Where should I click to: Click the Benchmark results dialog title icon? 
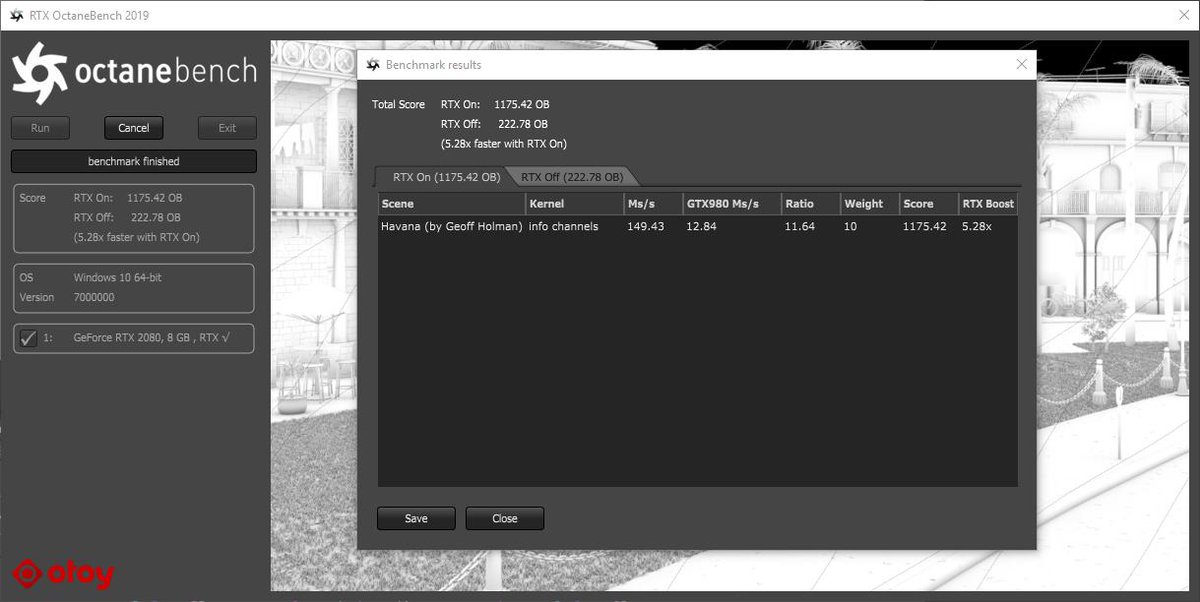[374, 65]
